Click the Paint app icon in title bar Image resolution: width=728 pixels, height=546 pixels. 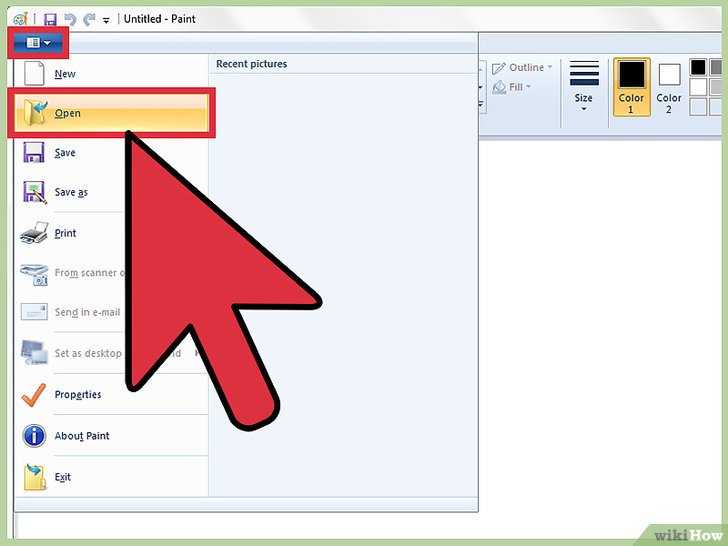(21, 20)
